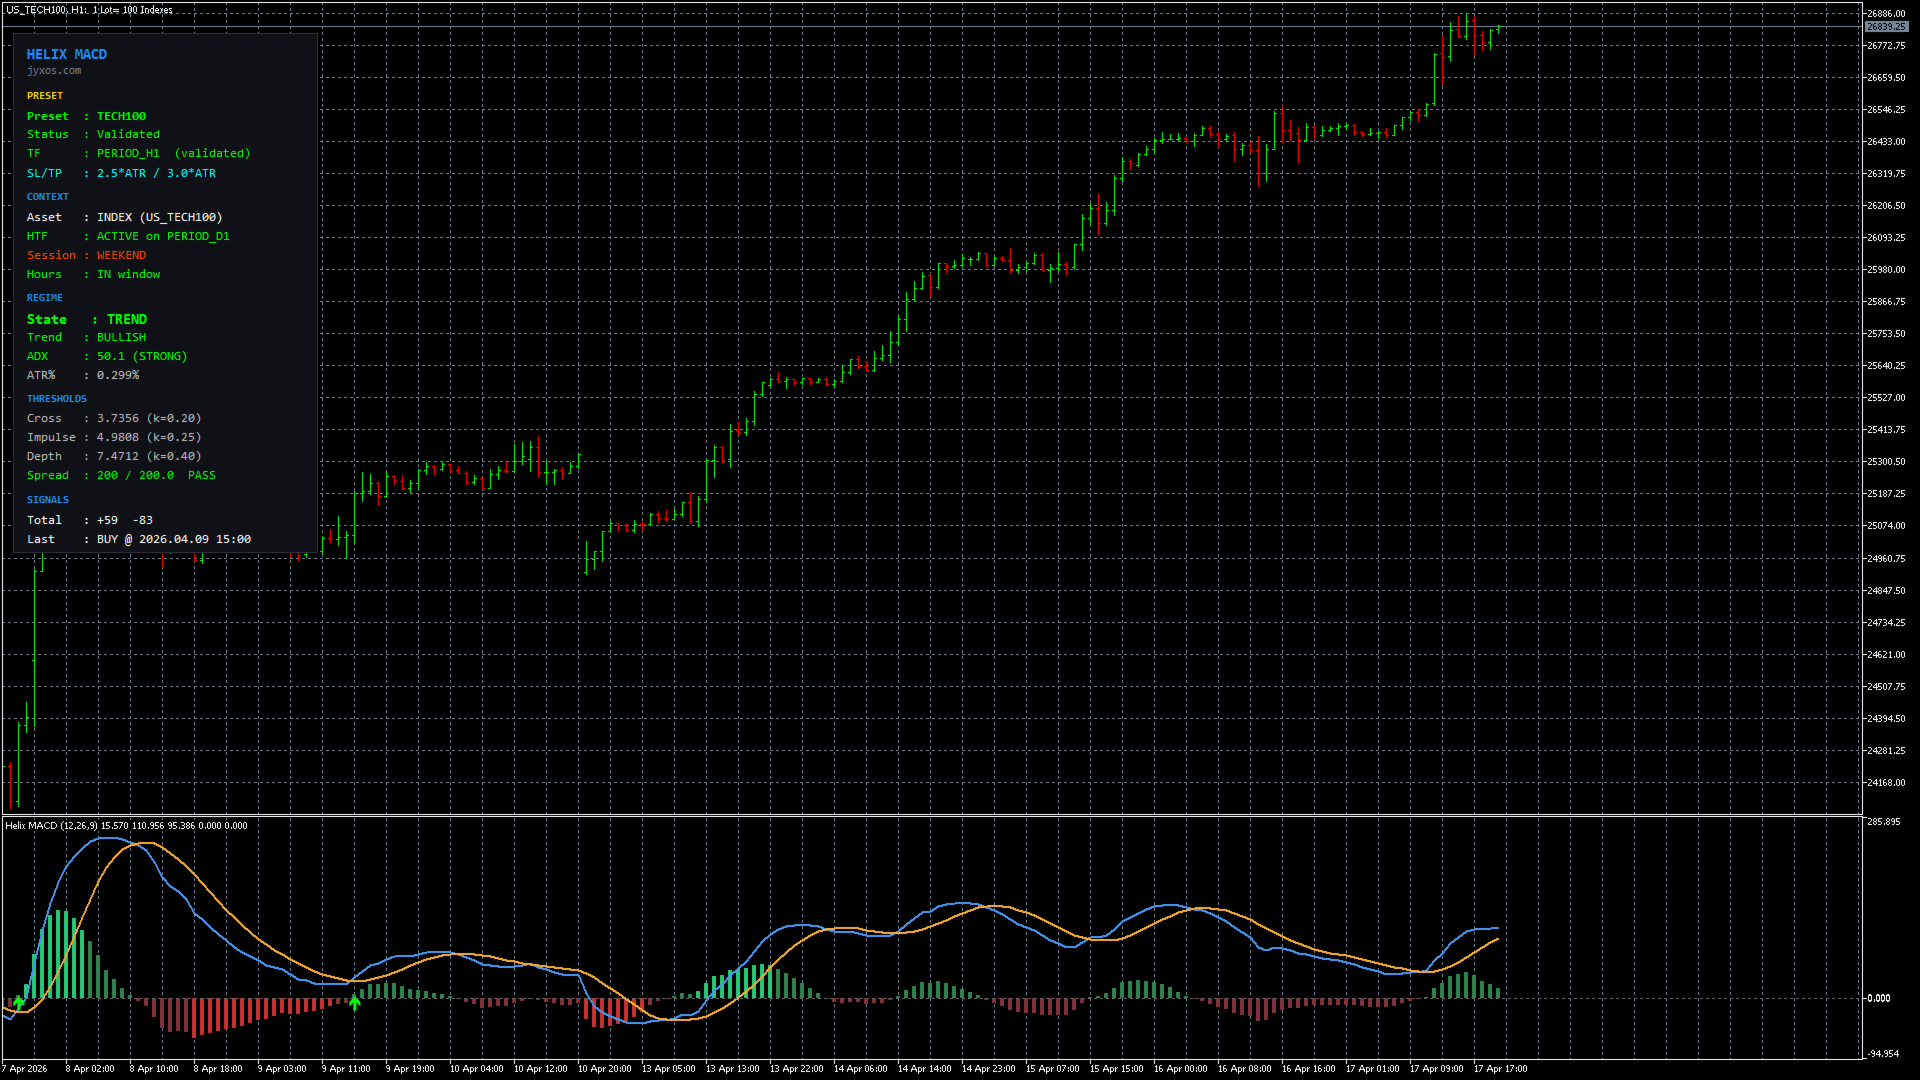
Task: Click the Preset : TECH100 row
Action: [x=86, y=117]
